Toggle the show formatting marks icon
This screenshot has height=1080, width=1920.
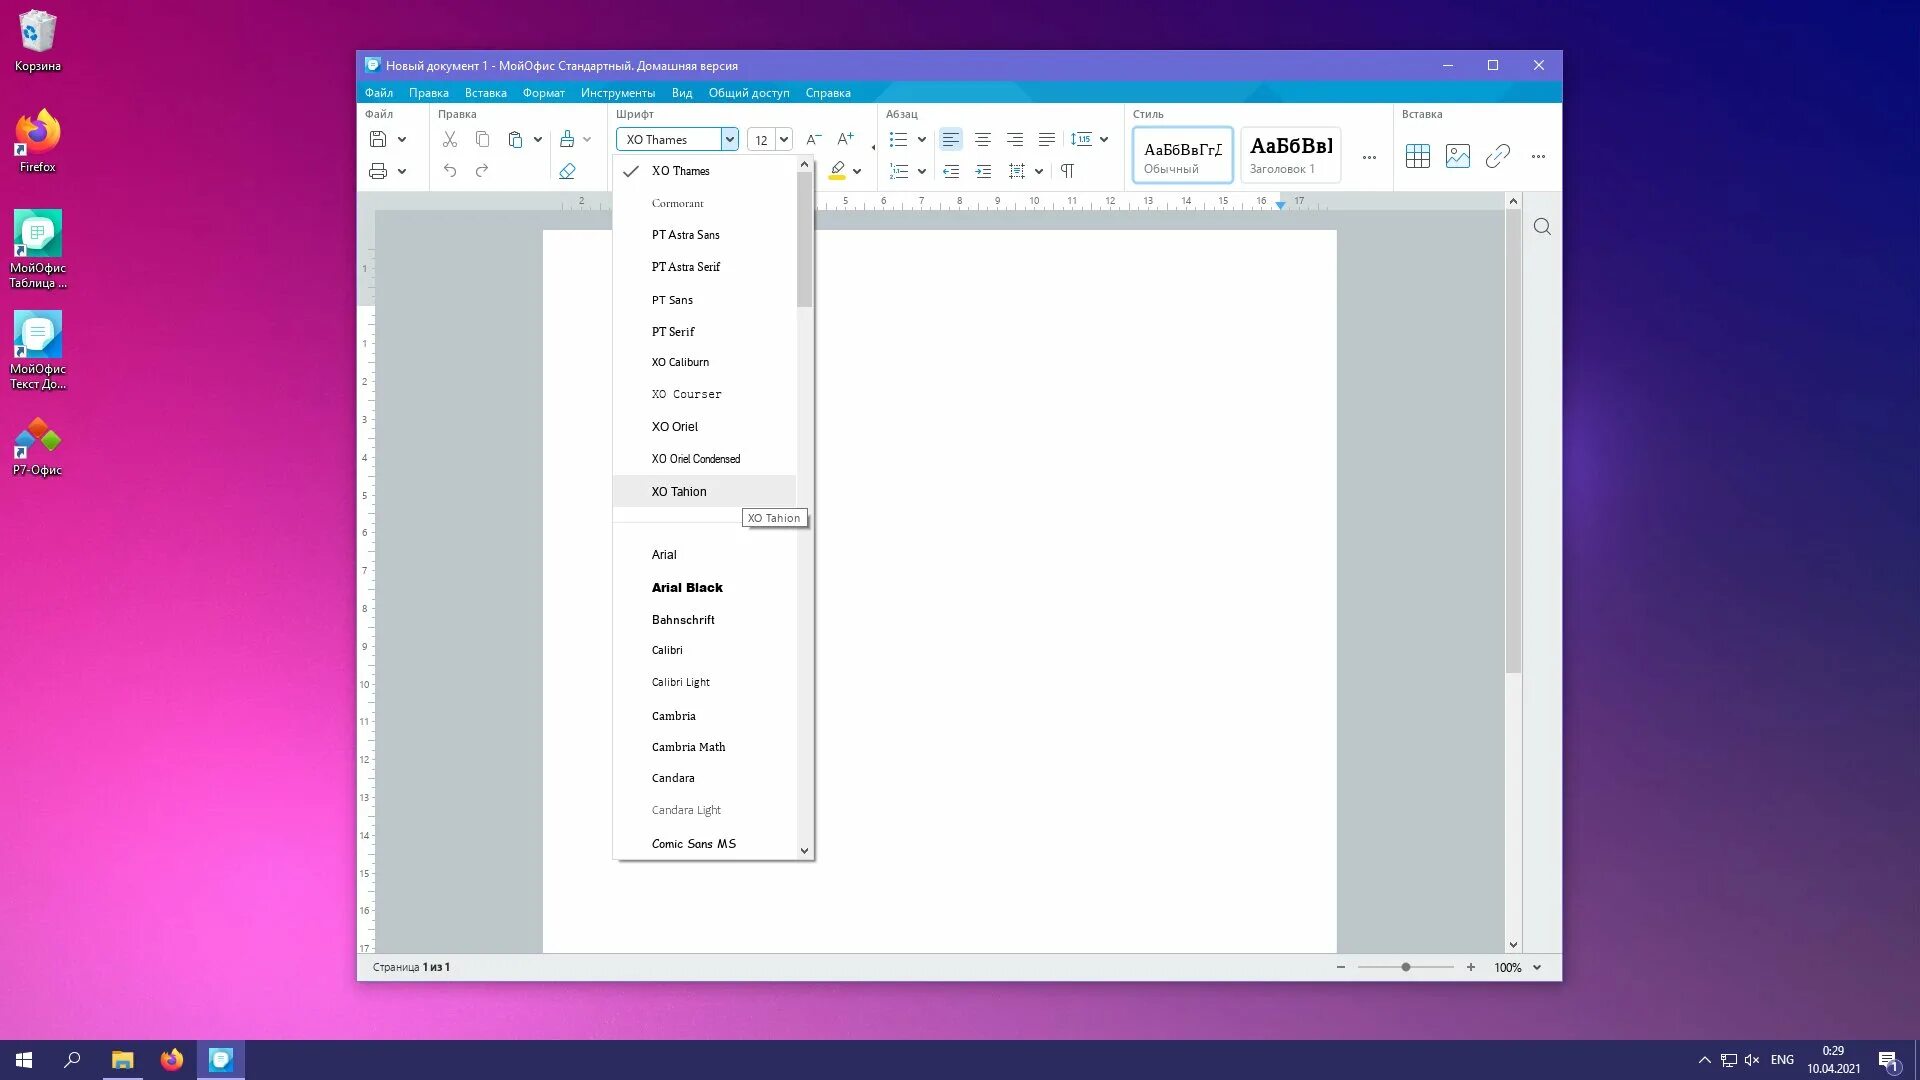pyautogui.click(x=1068, y=170)
